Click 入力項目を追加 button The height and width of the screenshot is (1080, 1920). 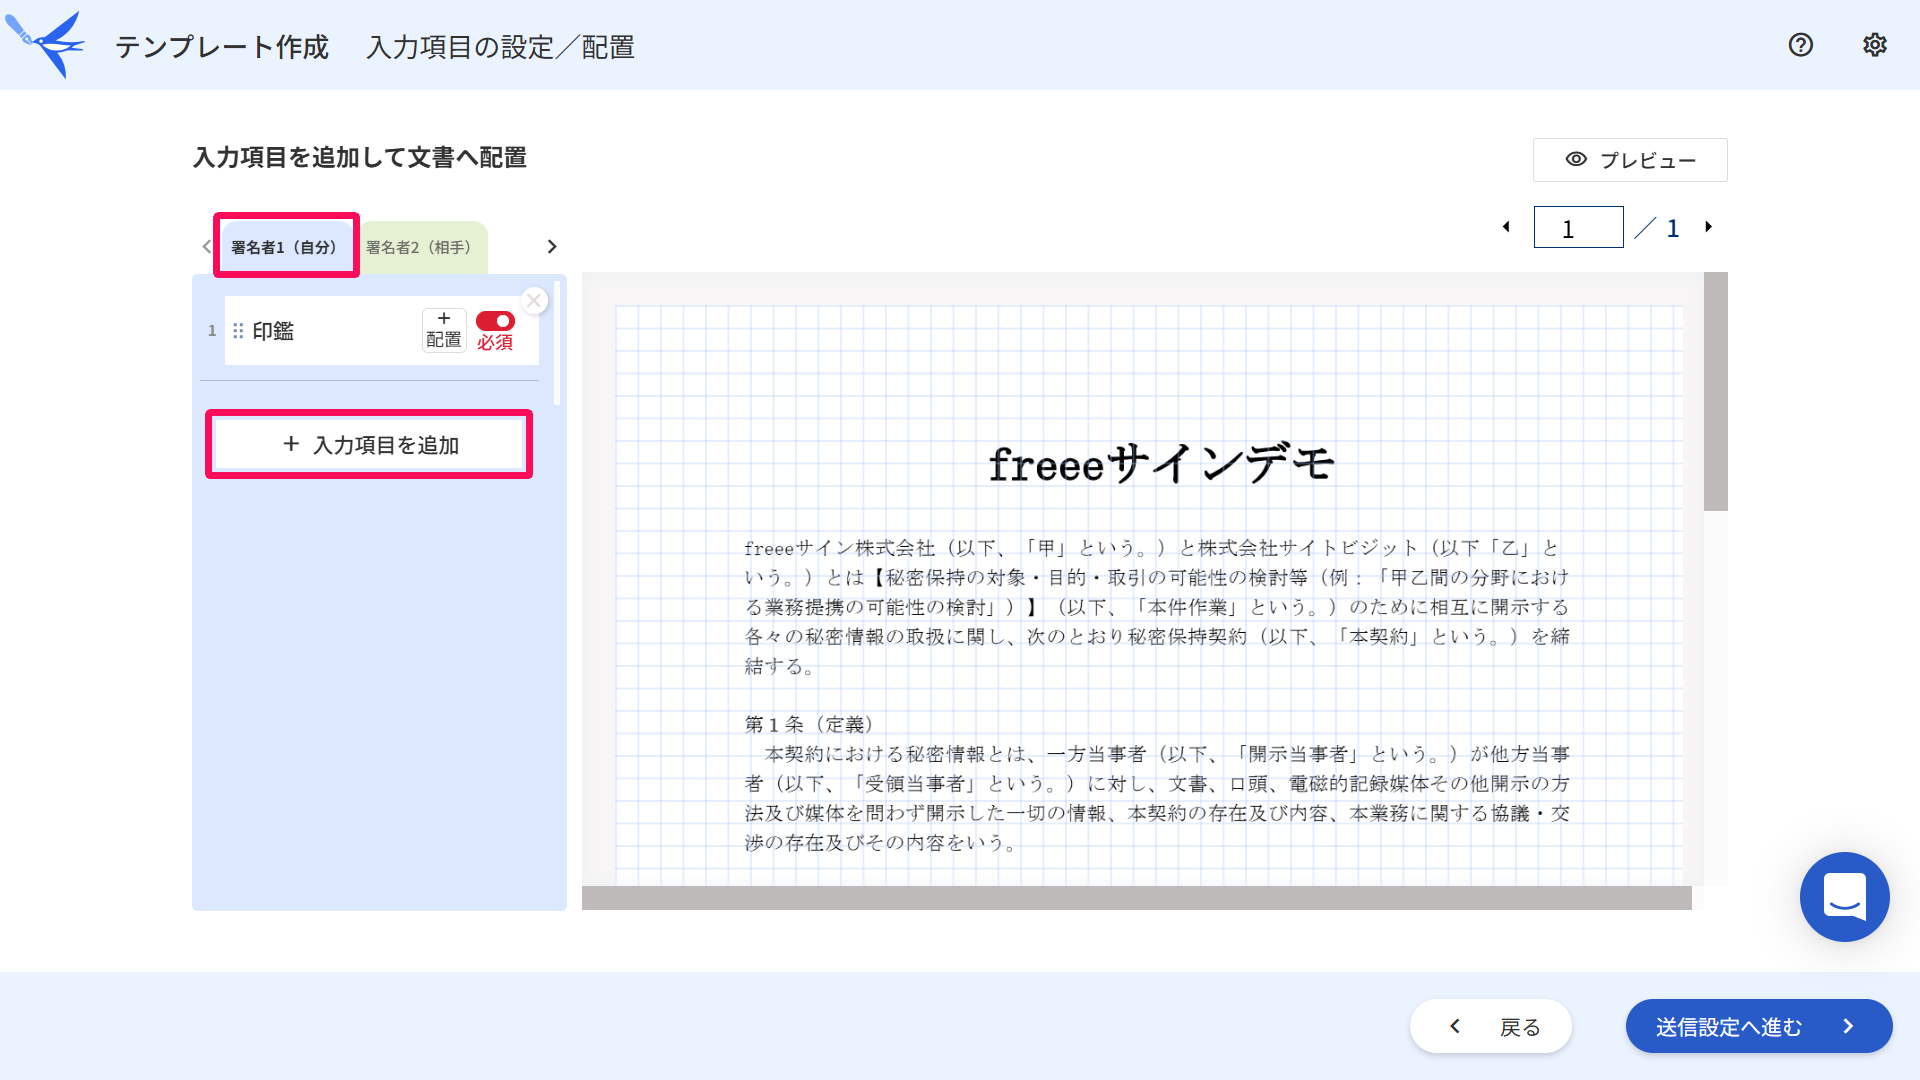pos(369,444)
